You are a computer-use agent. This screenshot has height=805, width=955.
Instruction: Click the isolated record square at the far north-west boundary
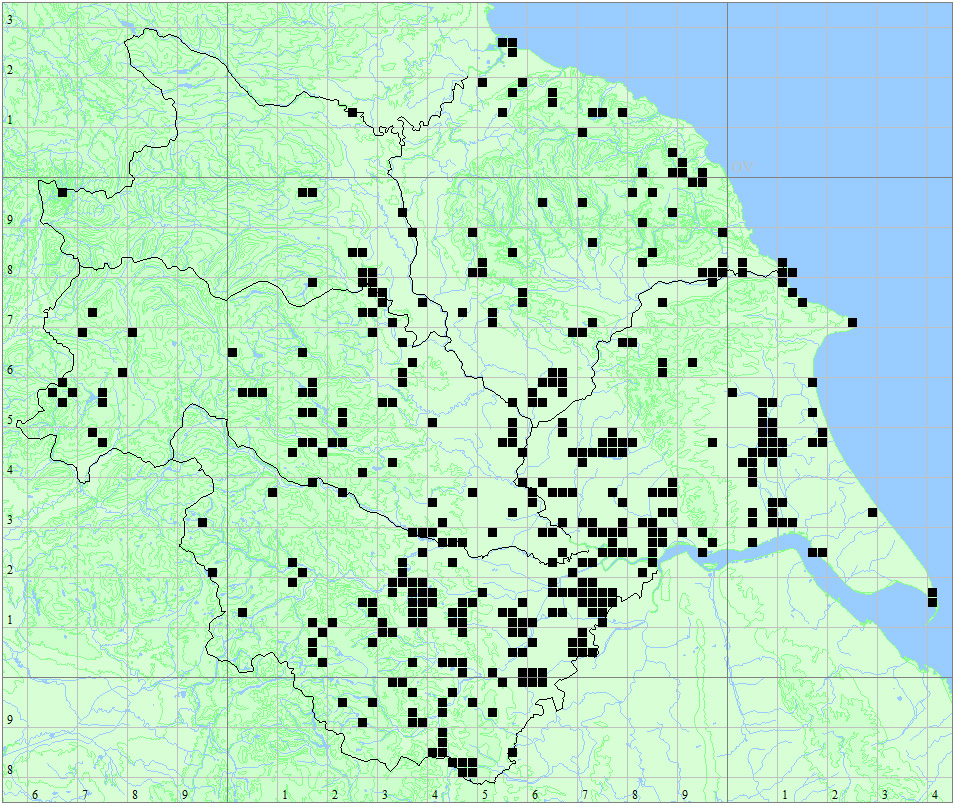click(62, 192)
